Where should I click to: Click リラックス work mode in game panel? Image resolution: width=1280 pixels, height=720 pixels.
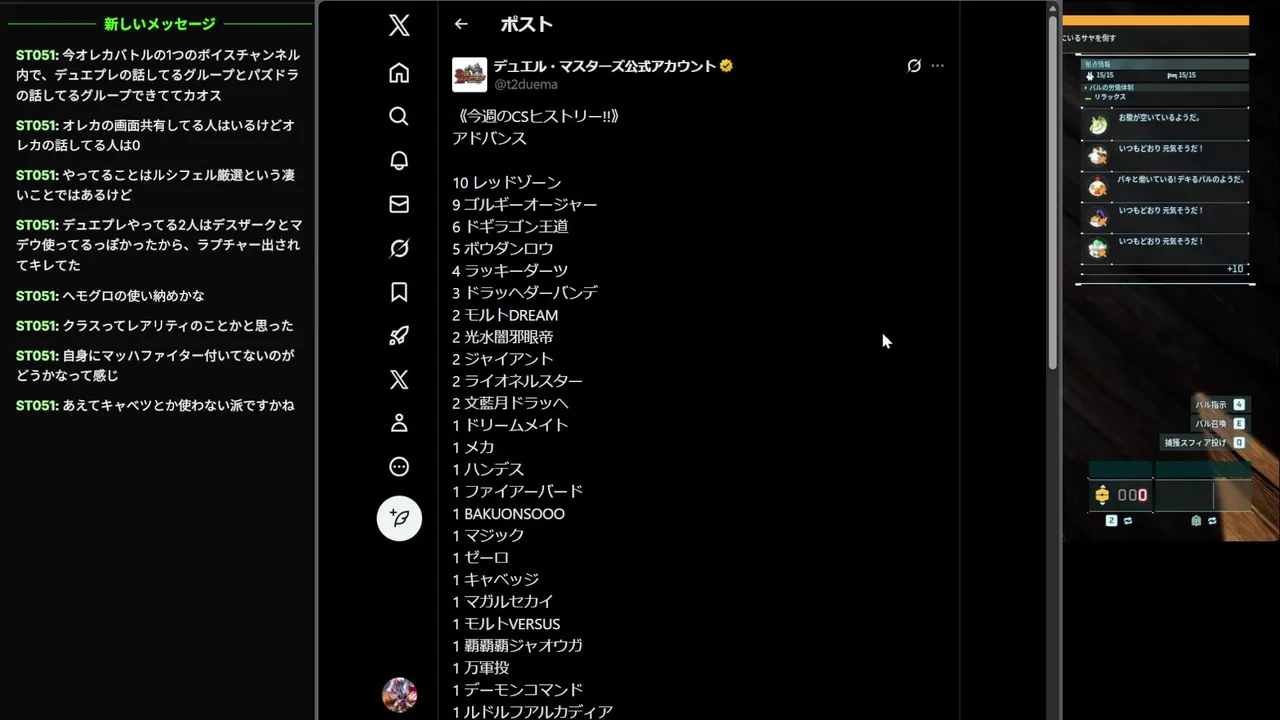click(x=1110, y=97)
